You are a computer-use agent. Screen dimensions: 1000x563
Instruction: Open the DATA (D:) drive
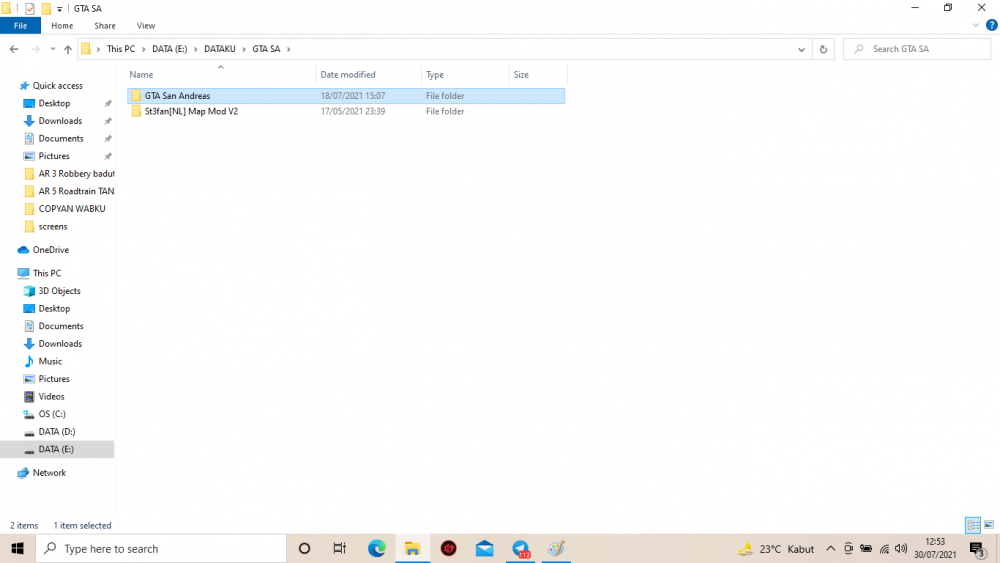click(x=56, y=432)
